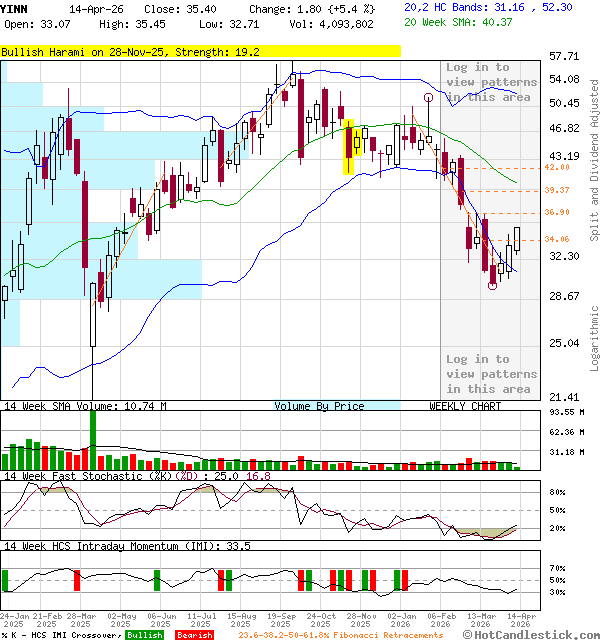The height and width of the screenshot is (640, 600).
Task: Click the Volume By Price label
Action: pyautogui.click(x=320, y=406)
